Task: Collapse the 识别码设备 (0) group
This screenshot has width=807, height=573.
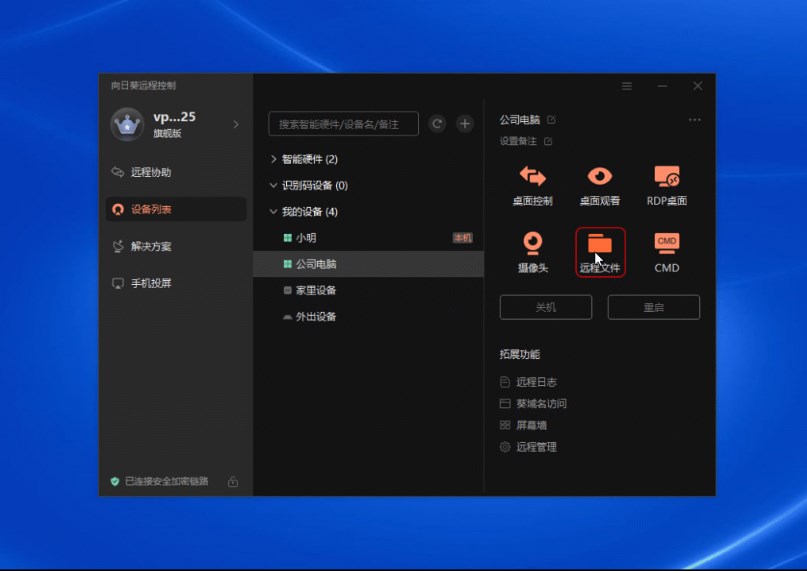Action: point(274,186)
